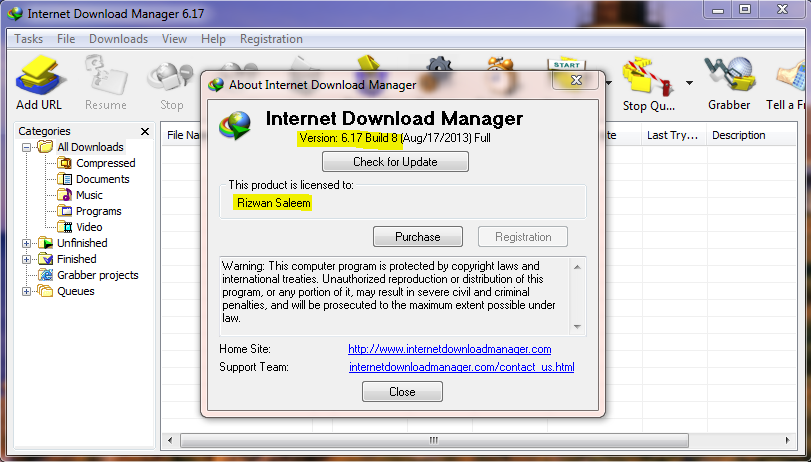Viewport: 811px width, 462px height.
Task: Click the licensed name Rizwan Saleem
Action: pyautogui.click(x=274, y=203)
